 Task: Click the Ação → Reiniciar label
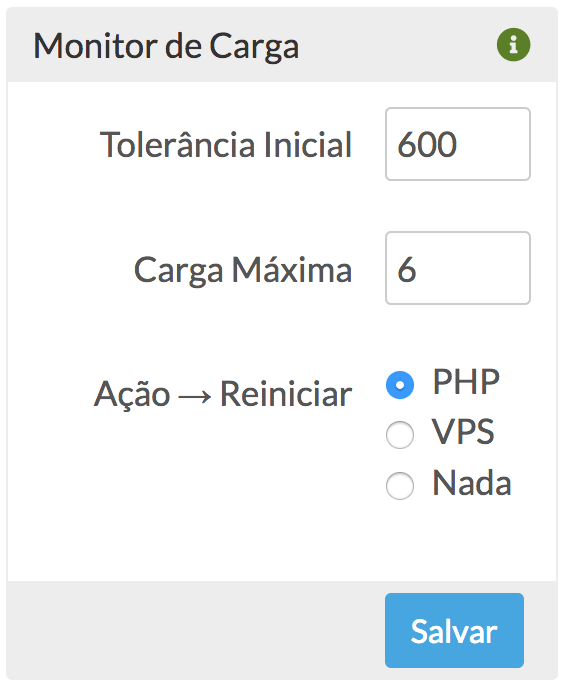pos(222,394)
